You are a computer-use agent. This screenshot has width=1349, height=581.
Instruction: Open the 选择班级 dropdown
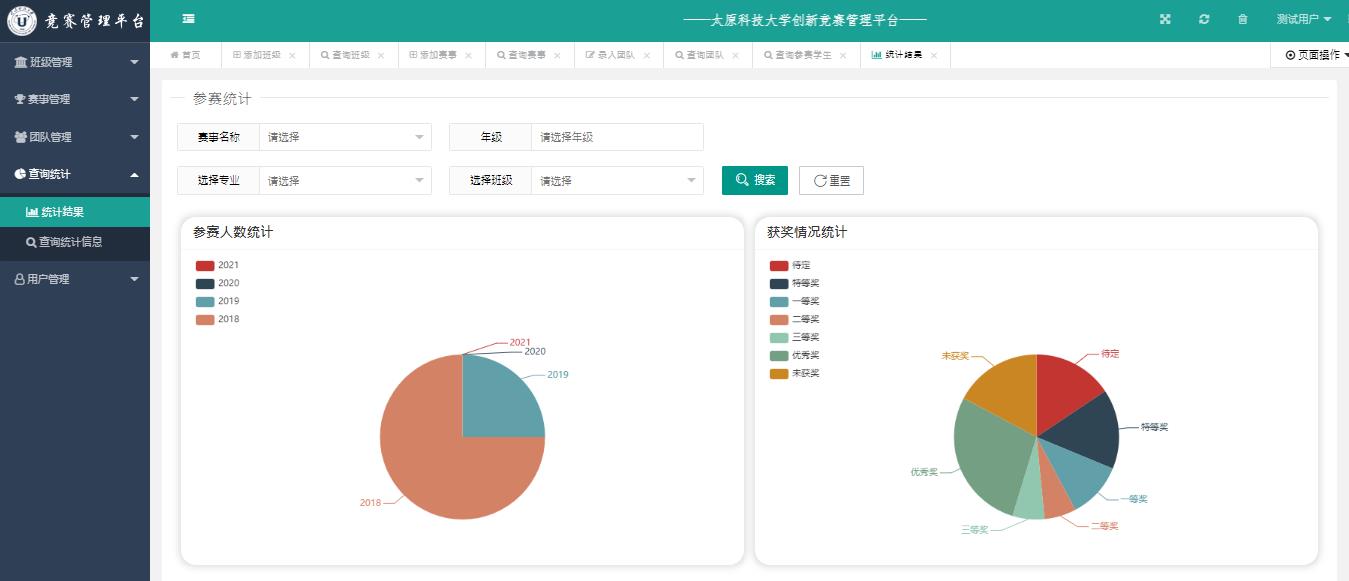click(x=617, y=181)
